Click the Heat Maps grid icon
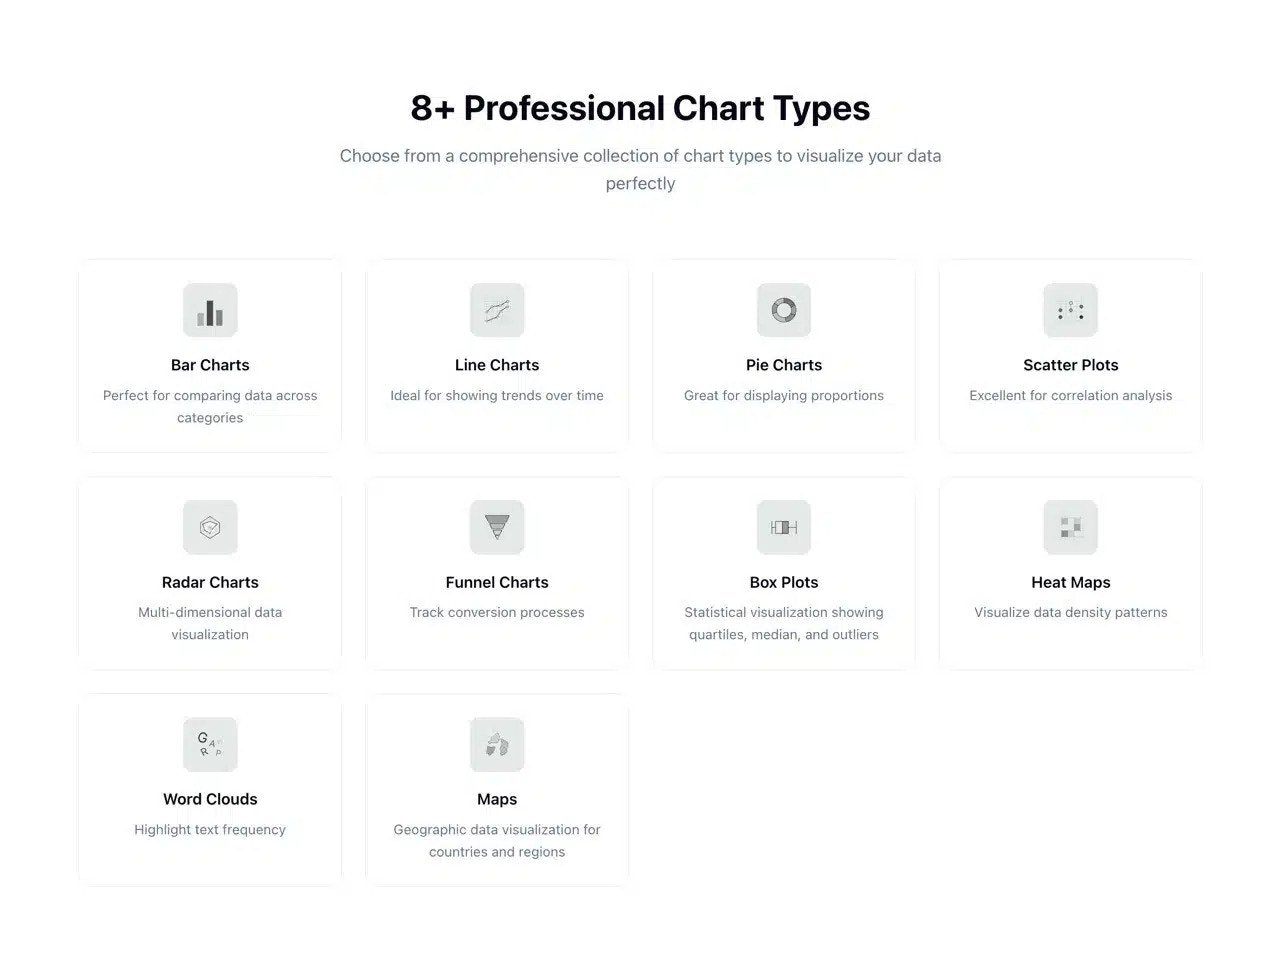1280x976 pixels. point(1070,527)
